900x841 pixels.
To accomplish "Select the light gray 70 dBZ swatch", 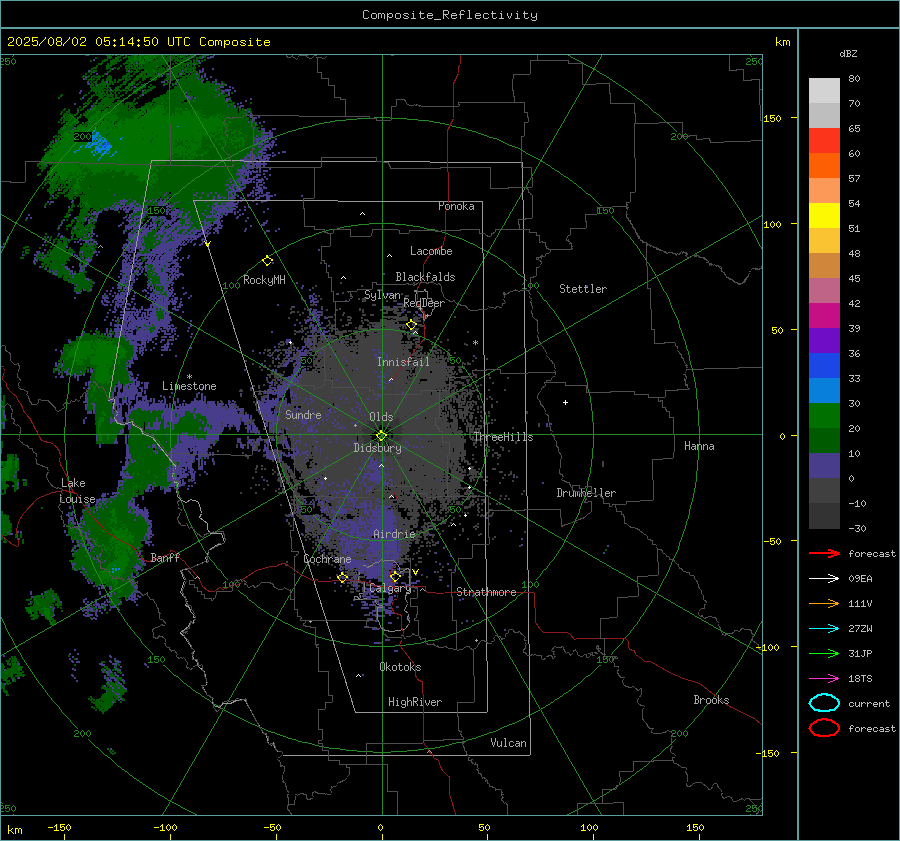I will [x=824, y=91].
